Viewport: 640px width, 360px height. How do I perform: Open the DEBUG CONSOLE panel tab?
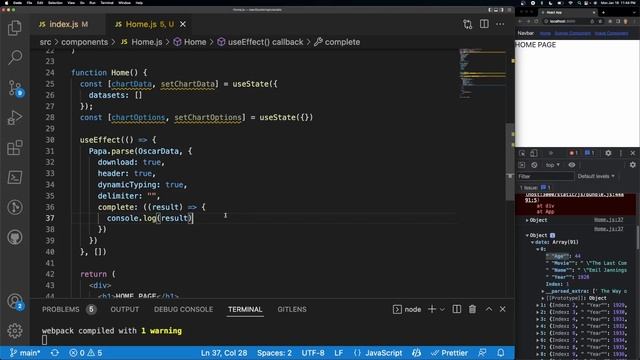coord(183,309)
